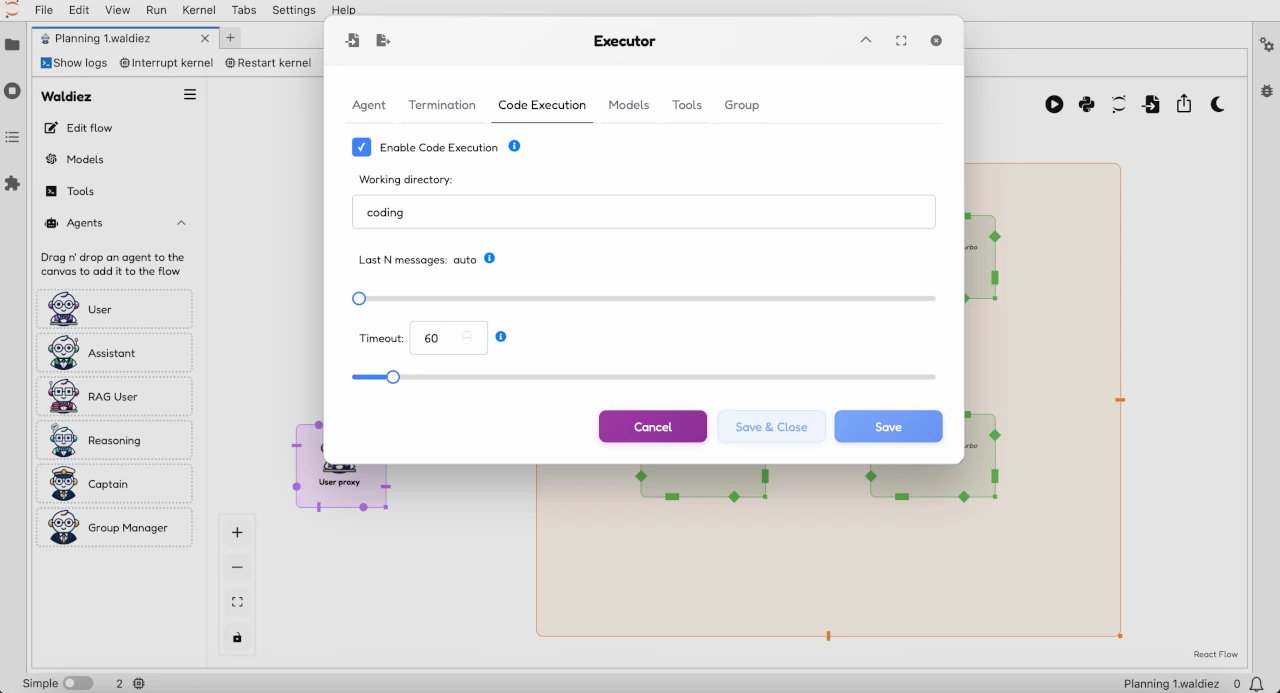Click the fit view canvas icon
This screenshot has height=693, width=1280.
(x=237, y=602)
